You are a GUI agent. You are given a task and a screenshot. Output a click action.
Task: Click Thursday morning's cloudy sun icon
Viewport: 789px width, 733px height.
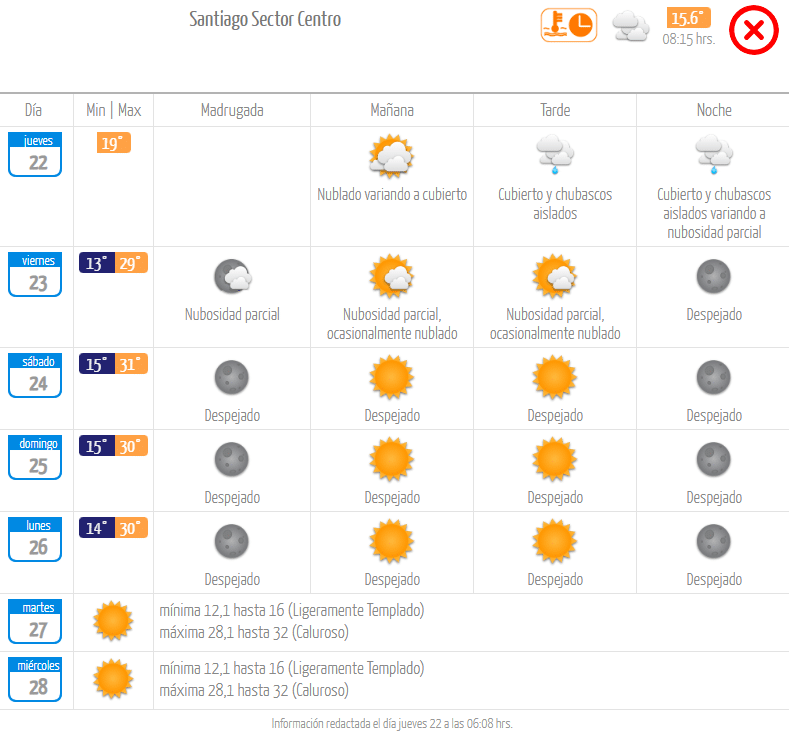click(392, 157)
